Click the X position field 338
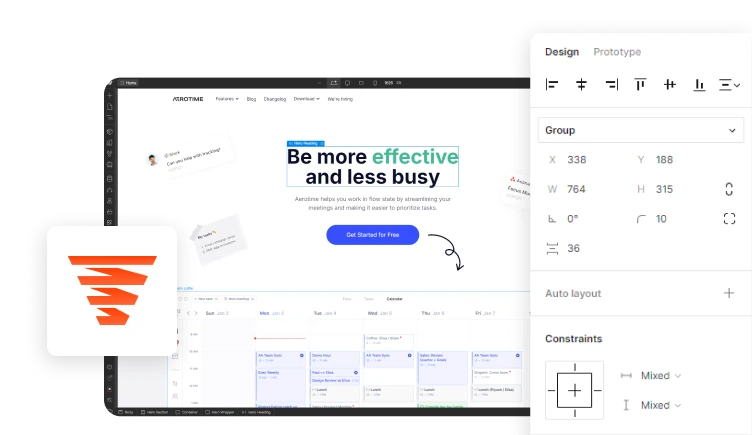This screenshot has width=752, height=435. click(576, 160)
